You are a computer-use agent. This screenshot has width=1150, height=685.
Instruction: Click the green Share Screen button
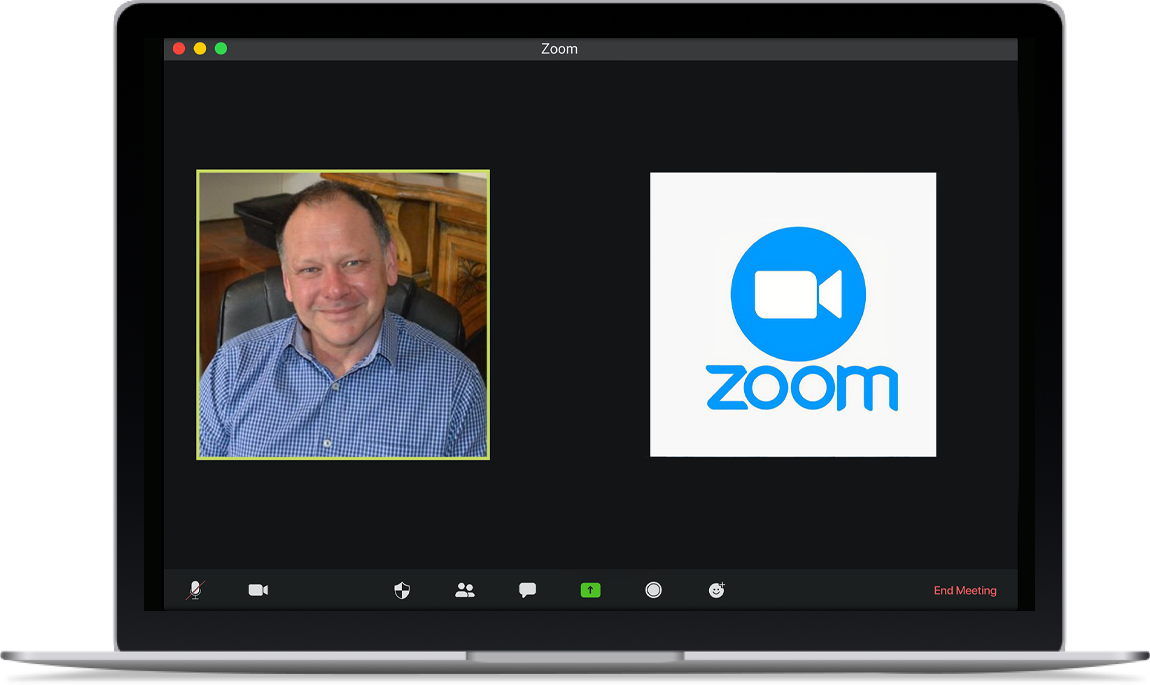tap(591, 590)
